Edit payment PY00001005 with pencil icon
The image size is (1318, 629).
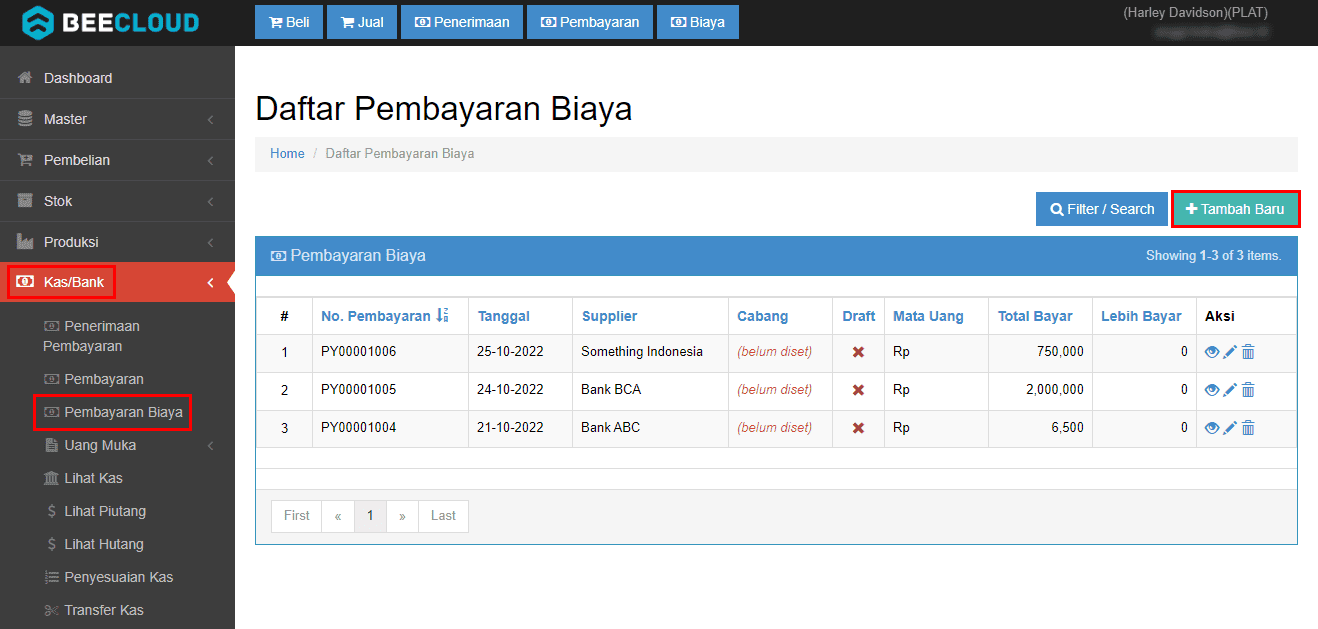pos(1230,390)
